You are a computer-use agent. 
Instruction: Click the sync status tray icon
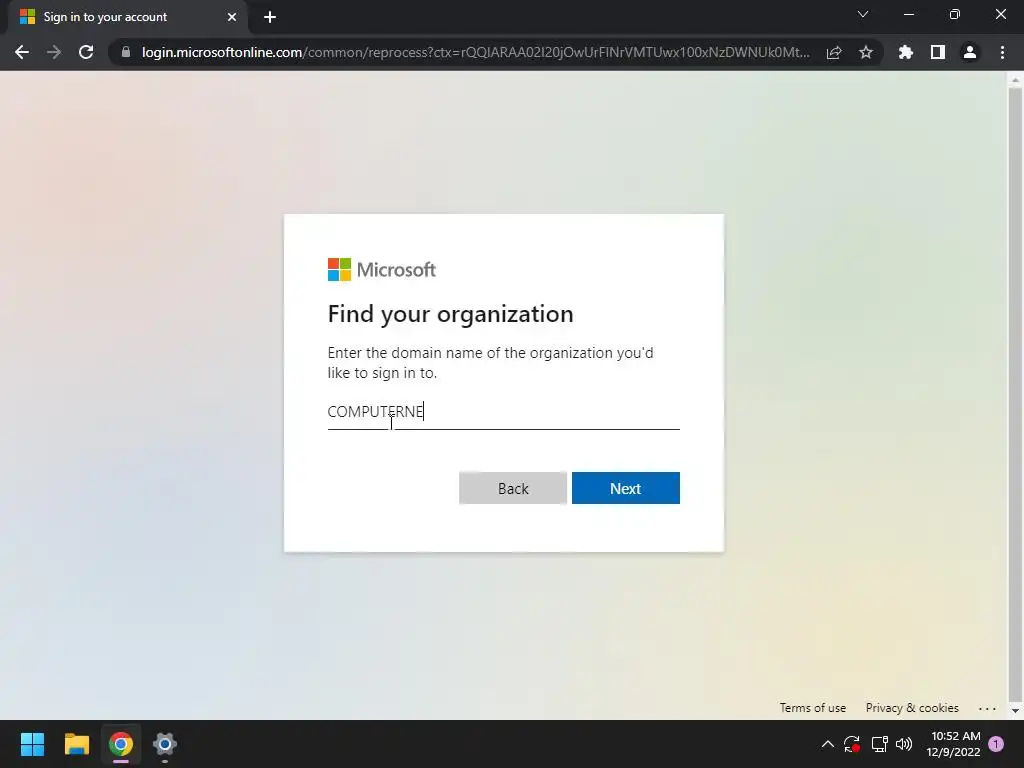(852, 744)
